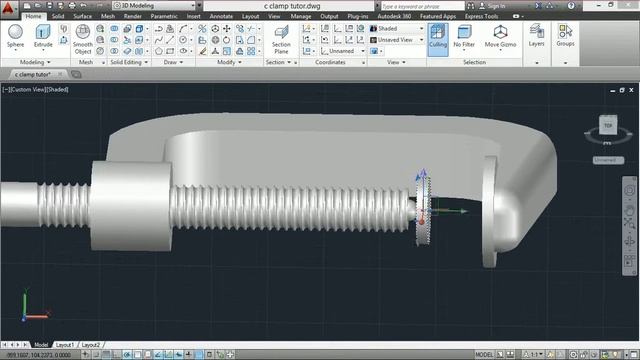Select the Line tool in Draw panel
This screenshot has width=640, height=360.
coord(170,40)
